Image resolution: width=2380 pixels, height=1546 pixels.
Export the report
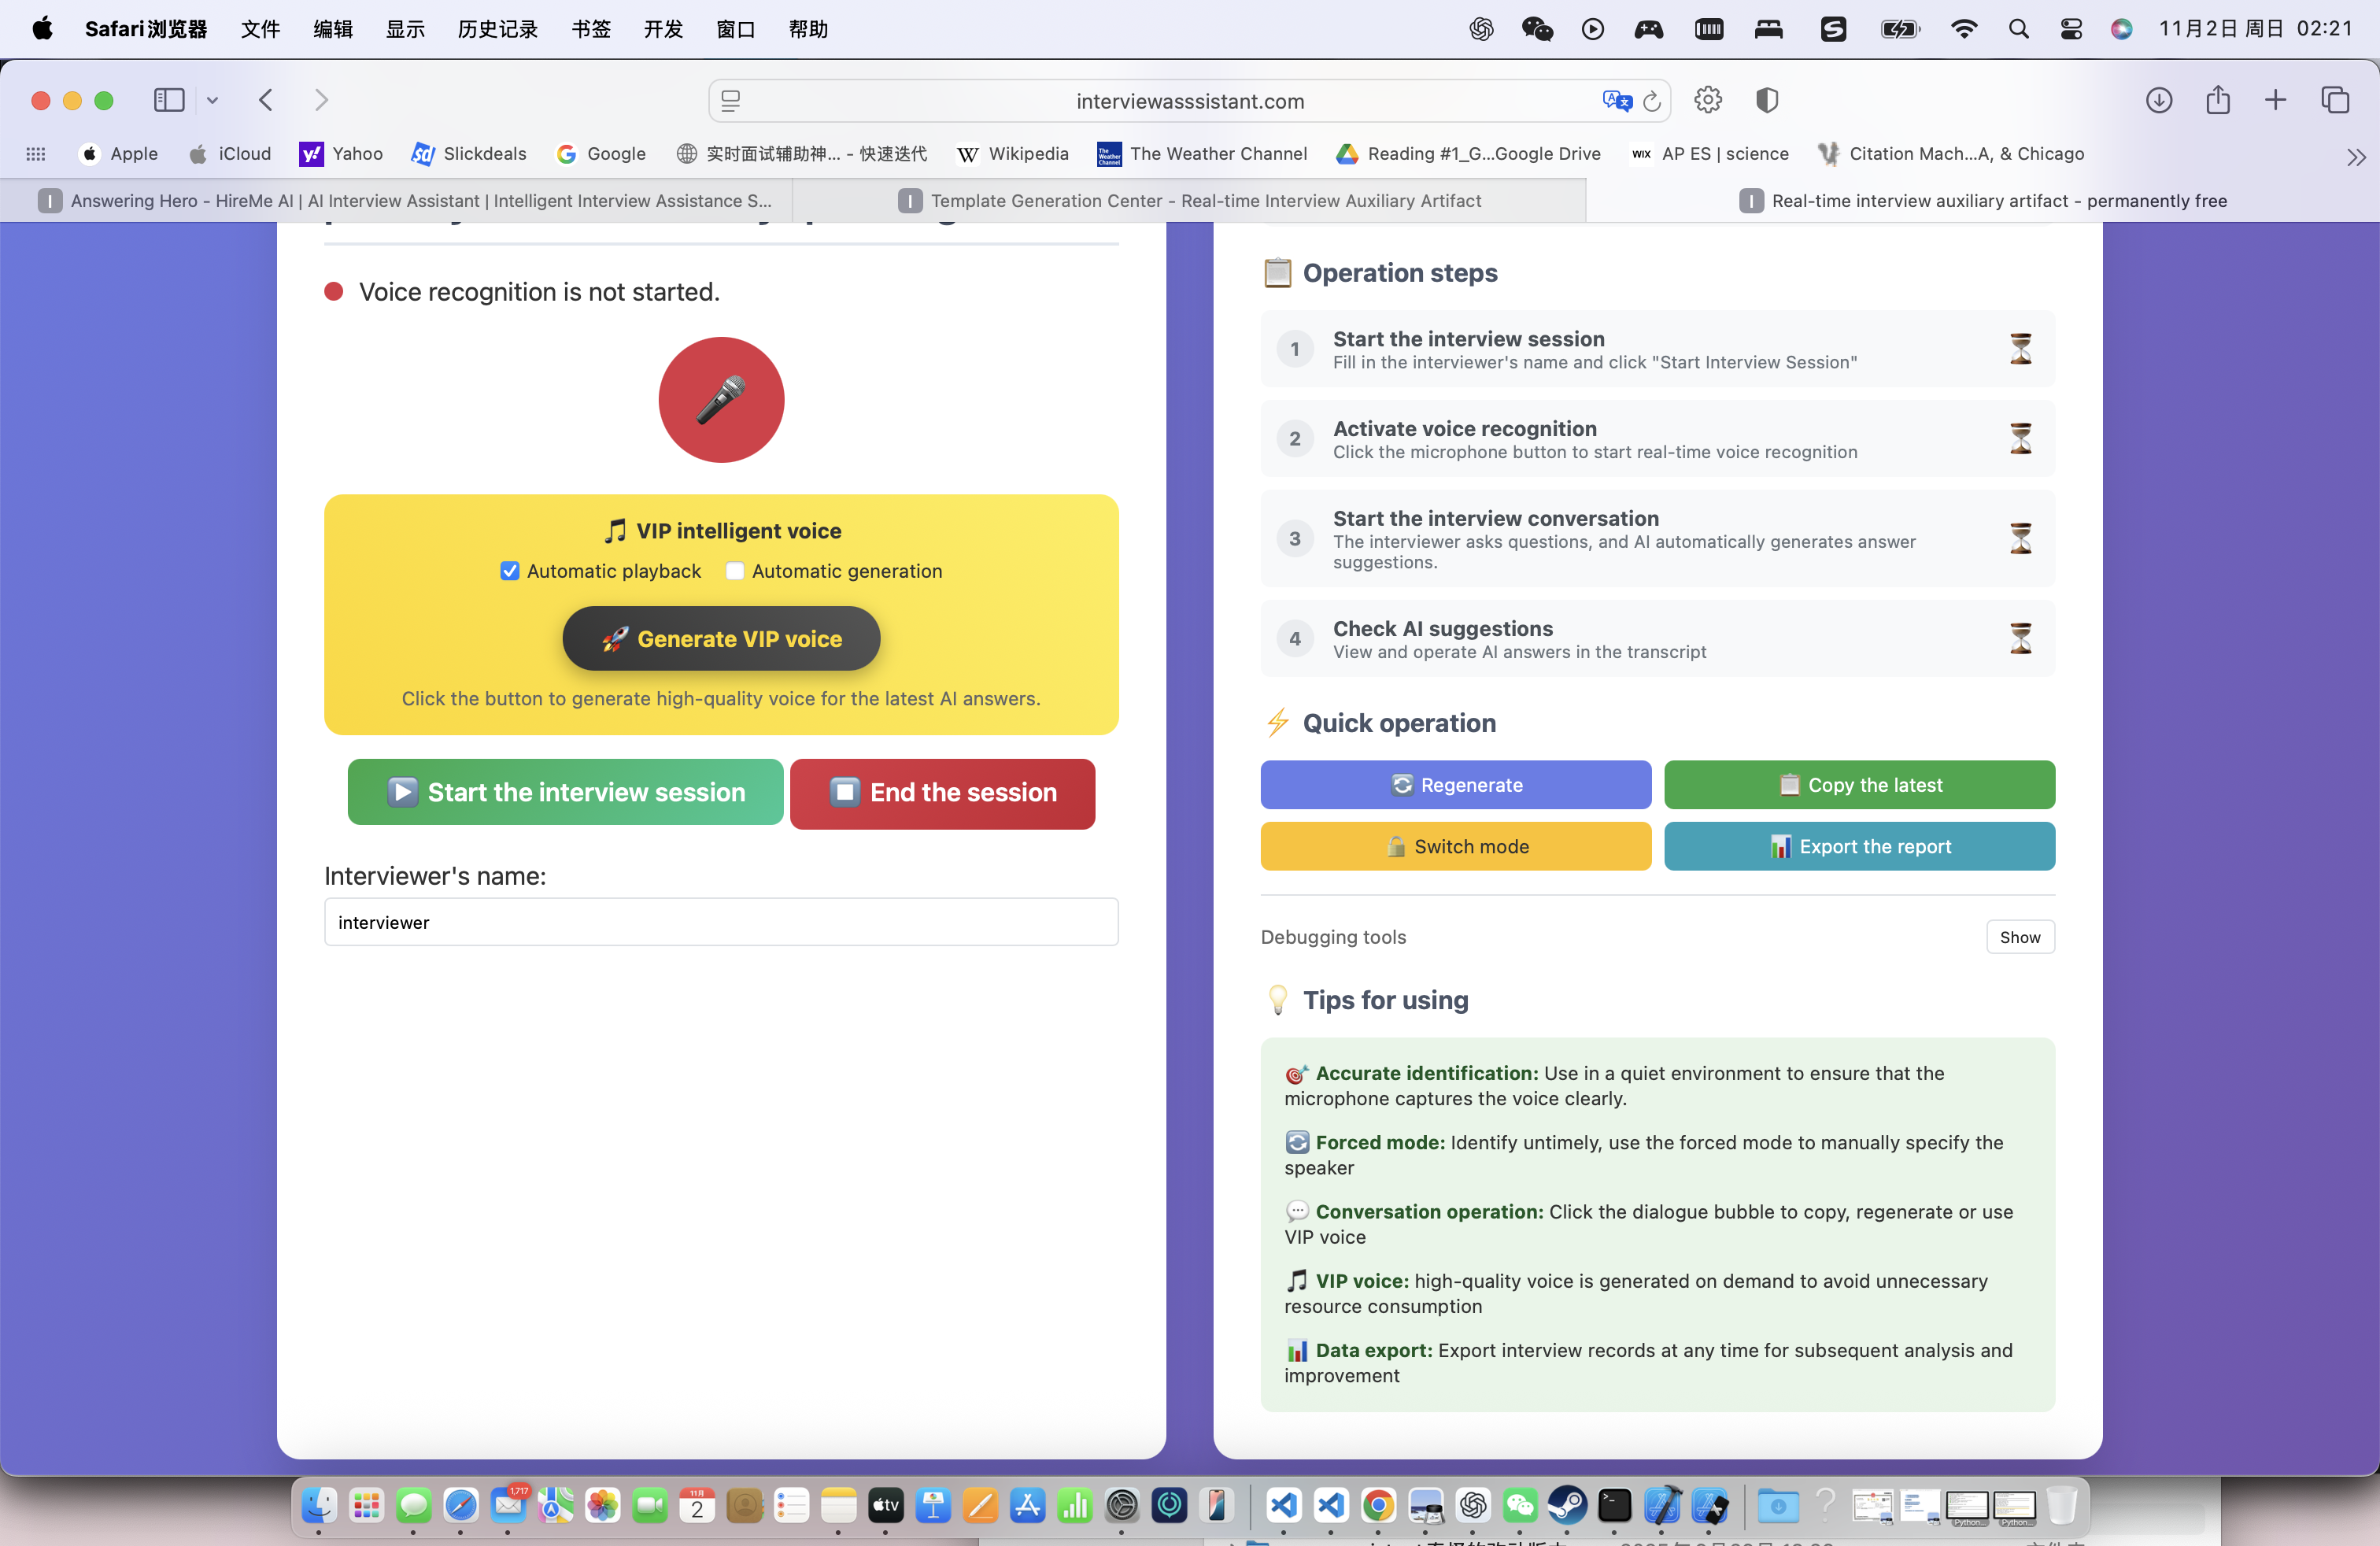click(1859, 846)
